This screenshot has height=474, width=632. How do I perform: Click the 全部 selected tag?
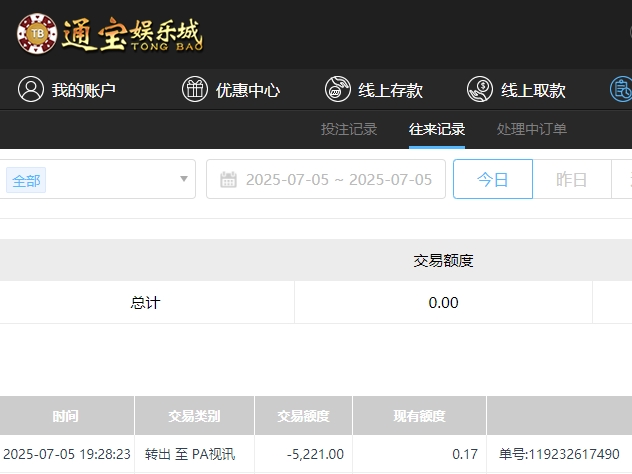pos(26,180)
